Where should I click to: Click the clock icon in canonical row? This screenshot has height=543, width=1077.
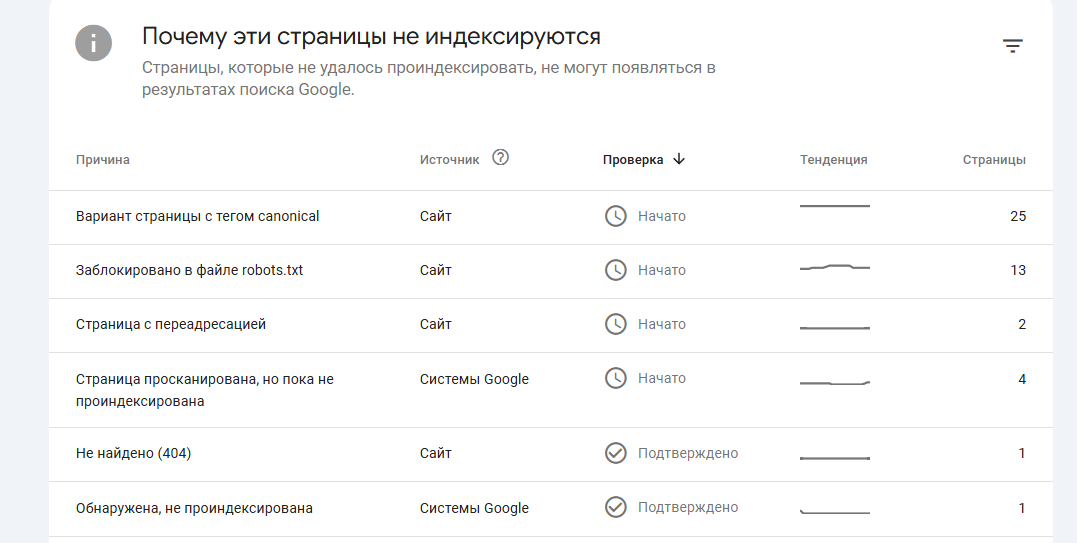616,216
